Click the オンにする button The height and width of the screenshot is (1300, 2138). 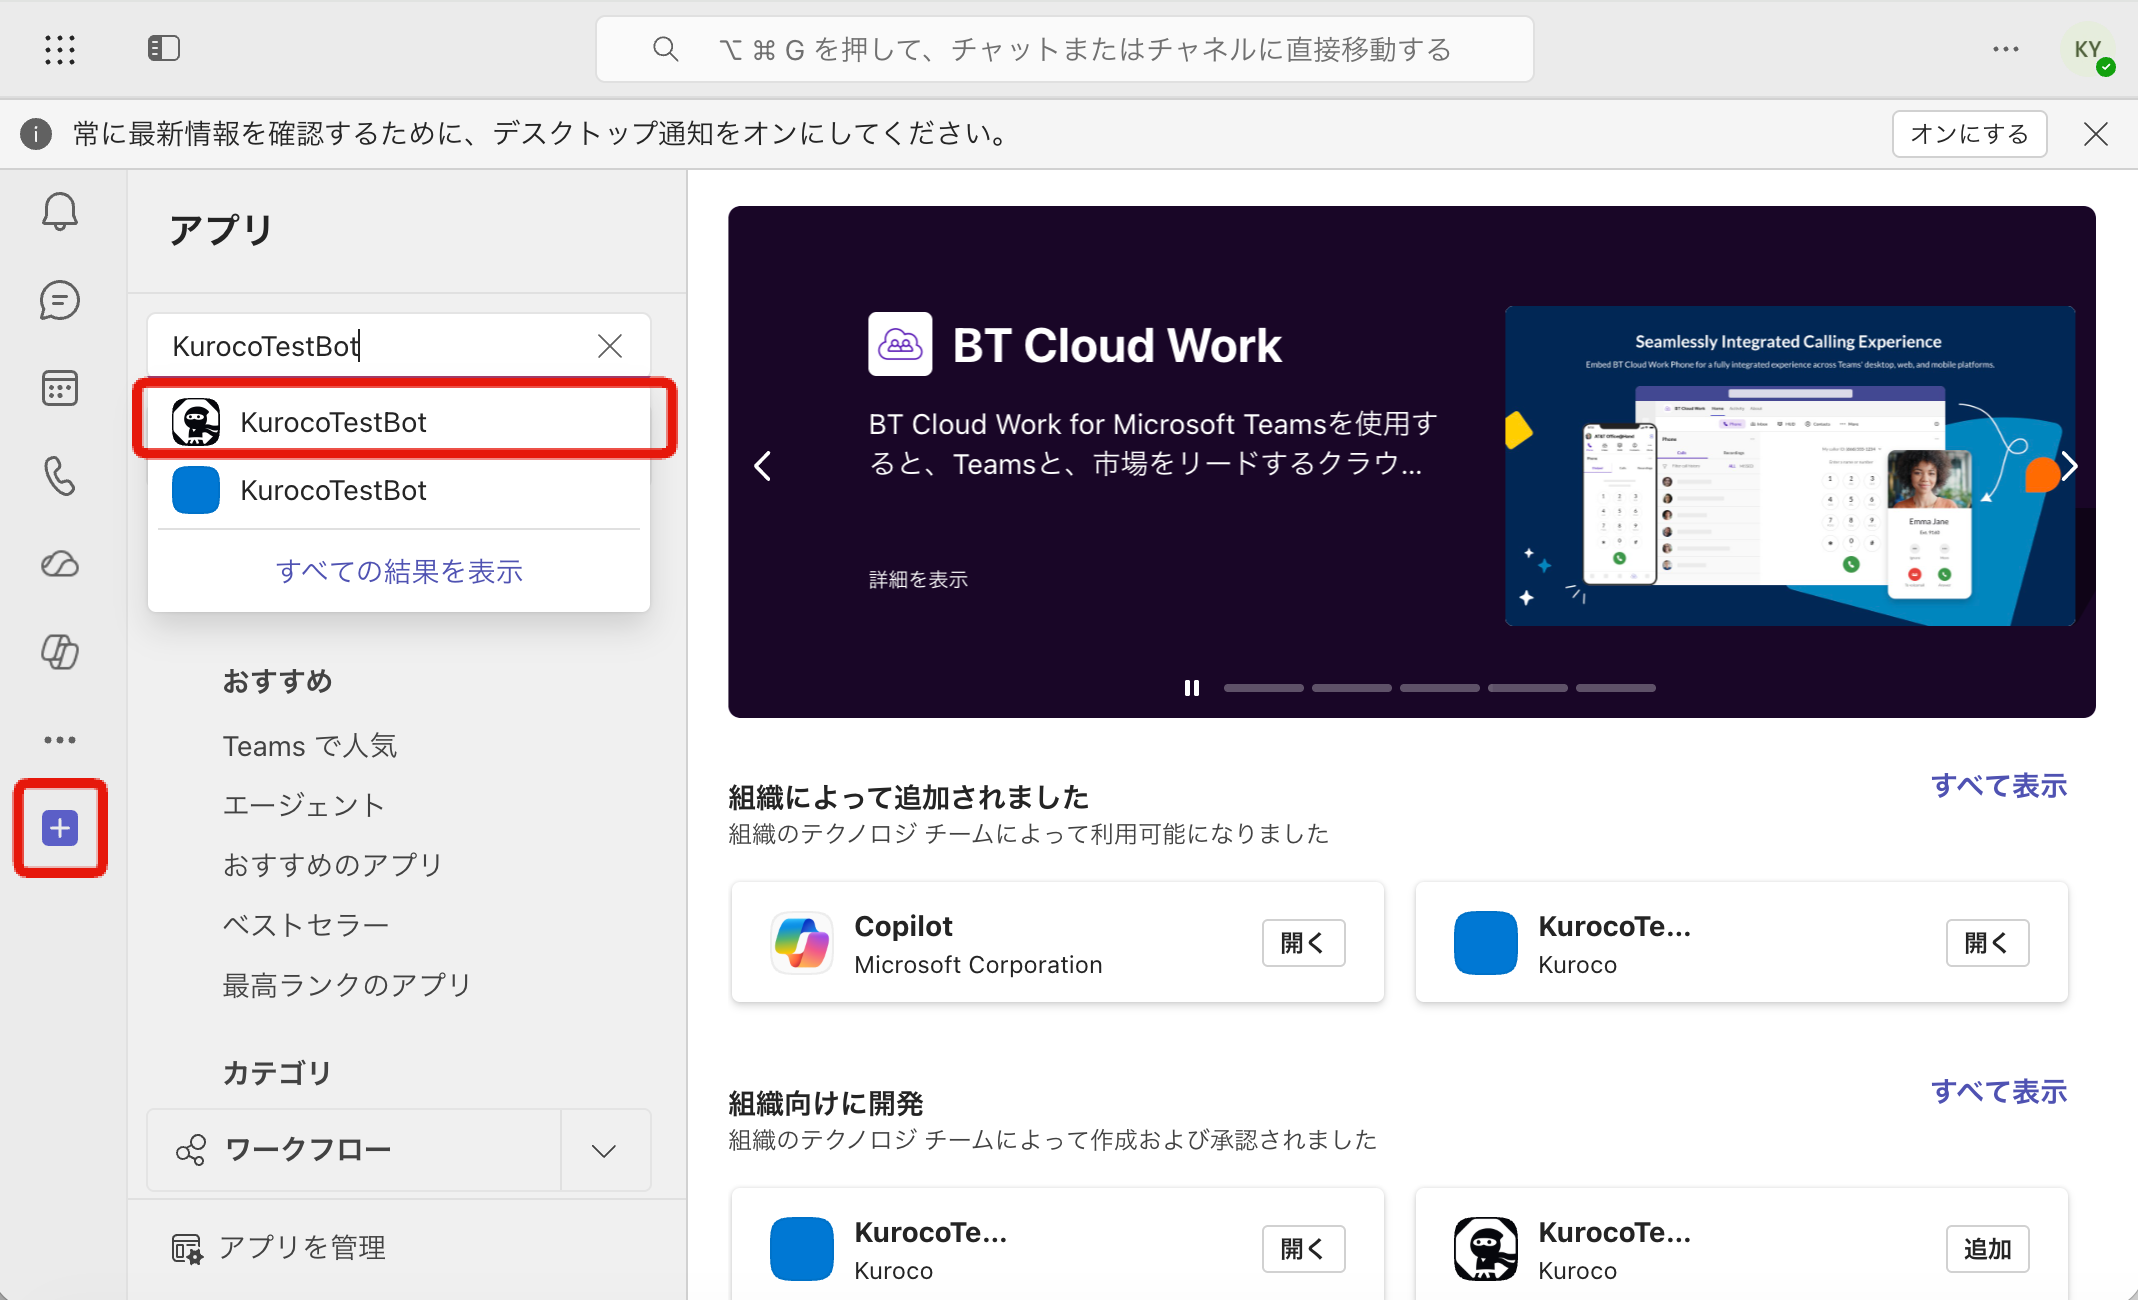(1969, 134)
